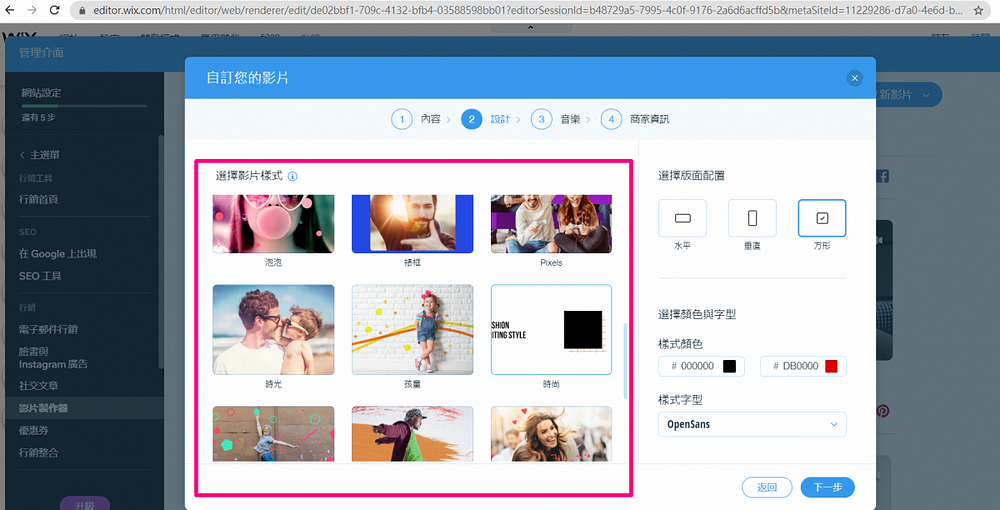This screenshot has height=510, width=1000.
Task: Go to step 4 商家資訊
Action: pyautogui.click(x=635, y=119)
